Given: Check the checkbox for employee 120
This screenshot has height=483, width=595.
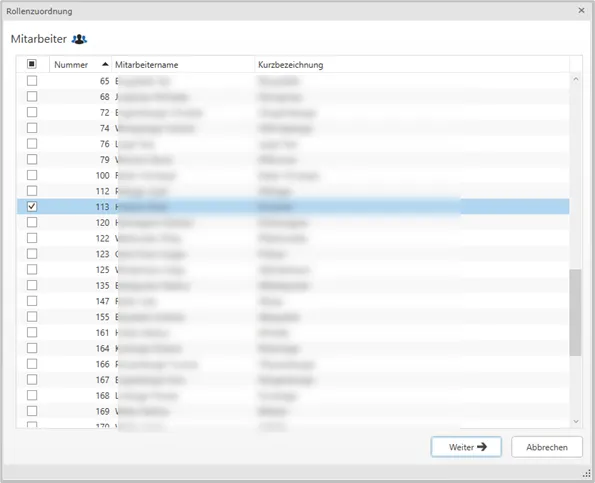Looking at the screenshot, I should tap(32, 222).
